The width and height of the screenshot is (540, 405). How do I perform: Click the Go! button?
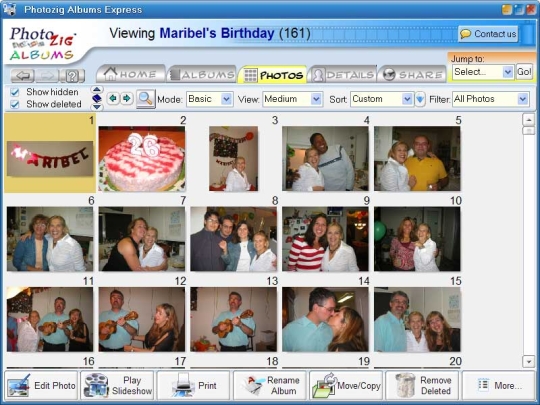[524, 72]
